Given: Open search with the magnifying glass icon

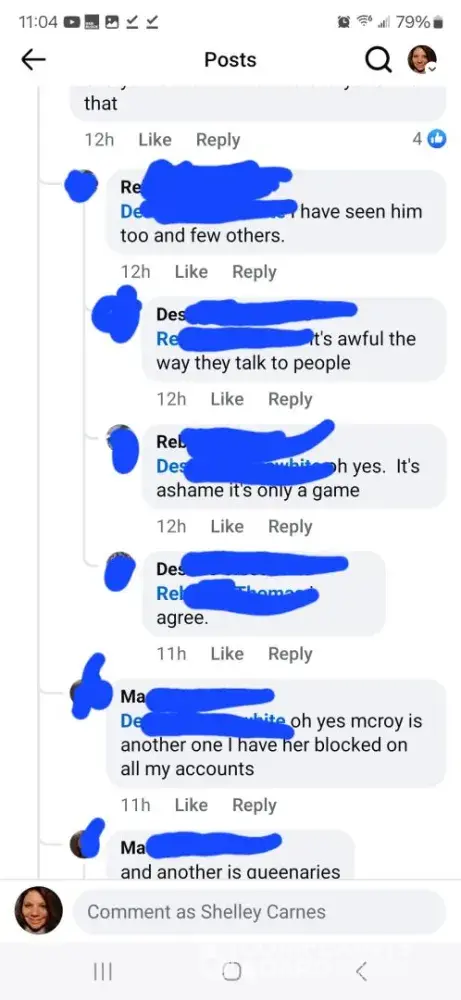Looking at the screenshot, I should [x=378, y=61].
